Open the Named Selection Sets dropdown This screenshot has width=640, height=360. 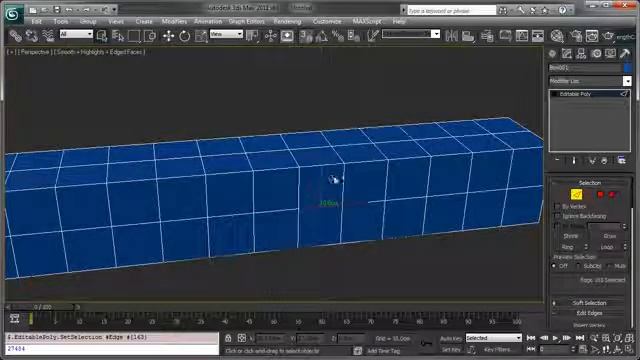click(x=411, y=34)
